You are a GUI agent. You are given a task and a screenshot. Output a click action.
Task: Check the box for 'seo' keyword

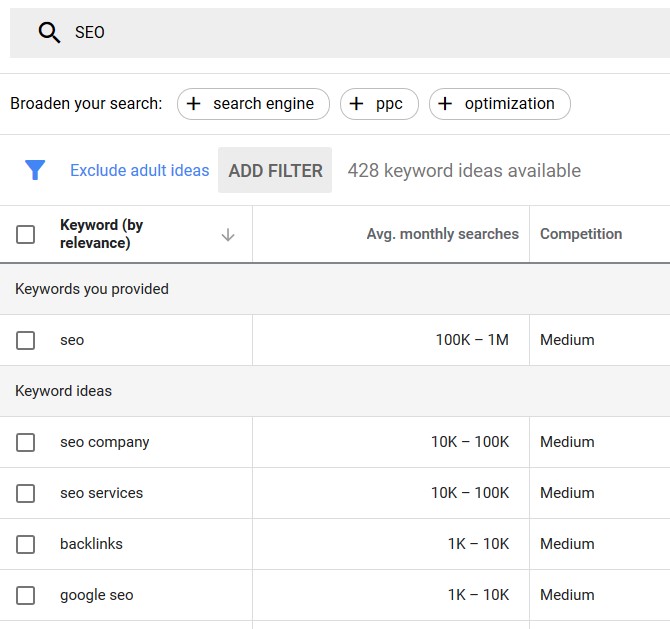tap(26, 341)
